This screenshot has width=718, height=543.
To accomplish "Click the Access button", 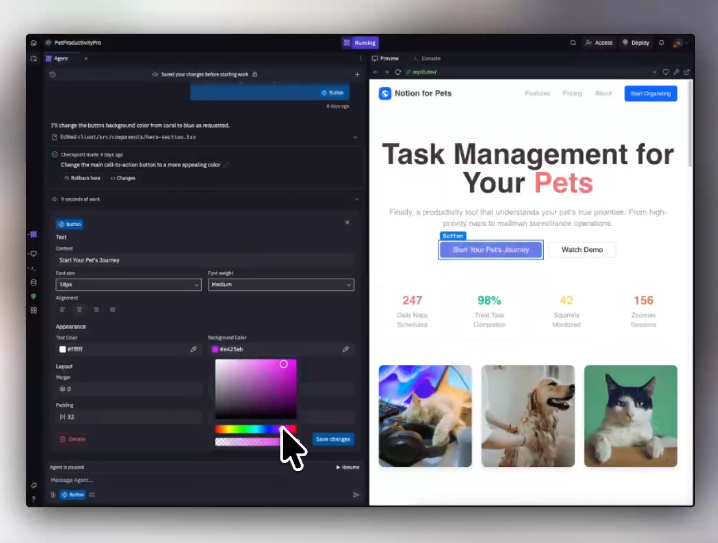I will (599, 43).
